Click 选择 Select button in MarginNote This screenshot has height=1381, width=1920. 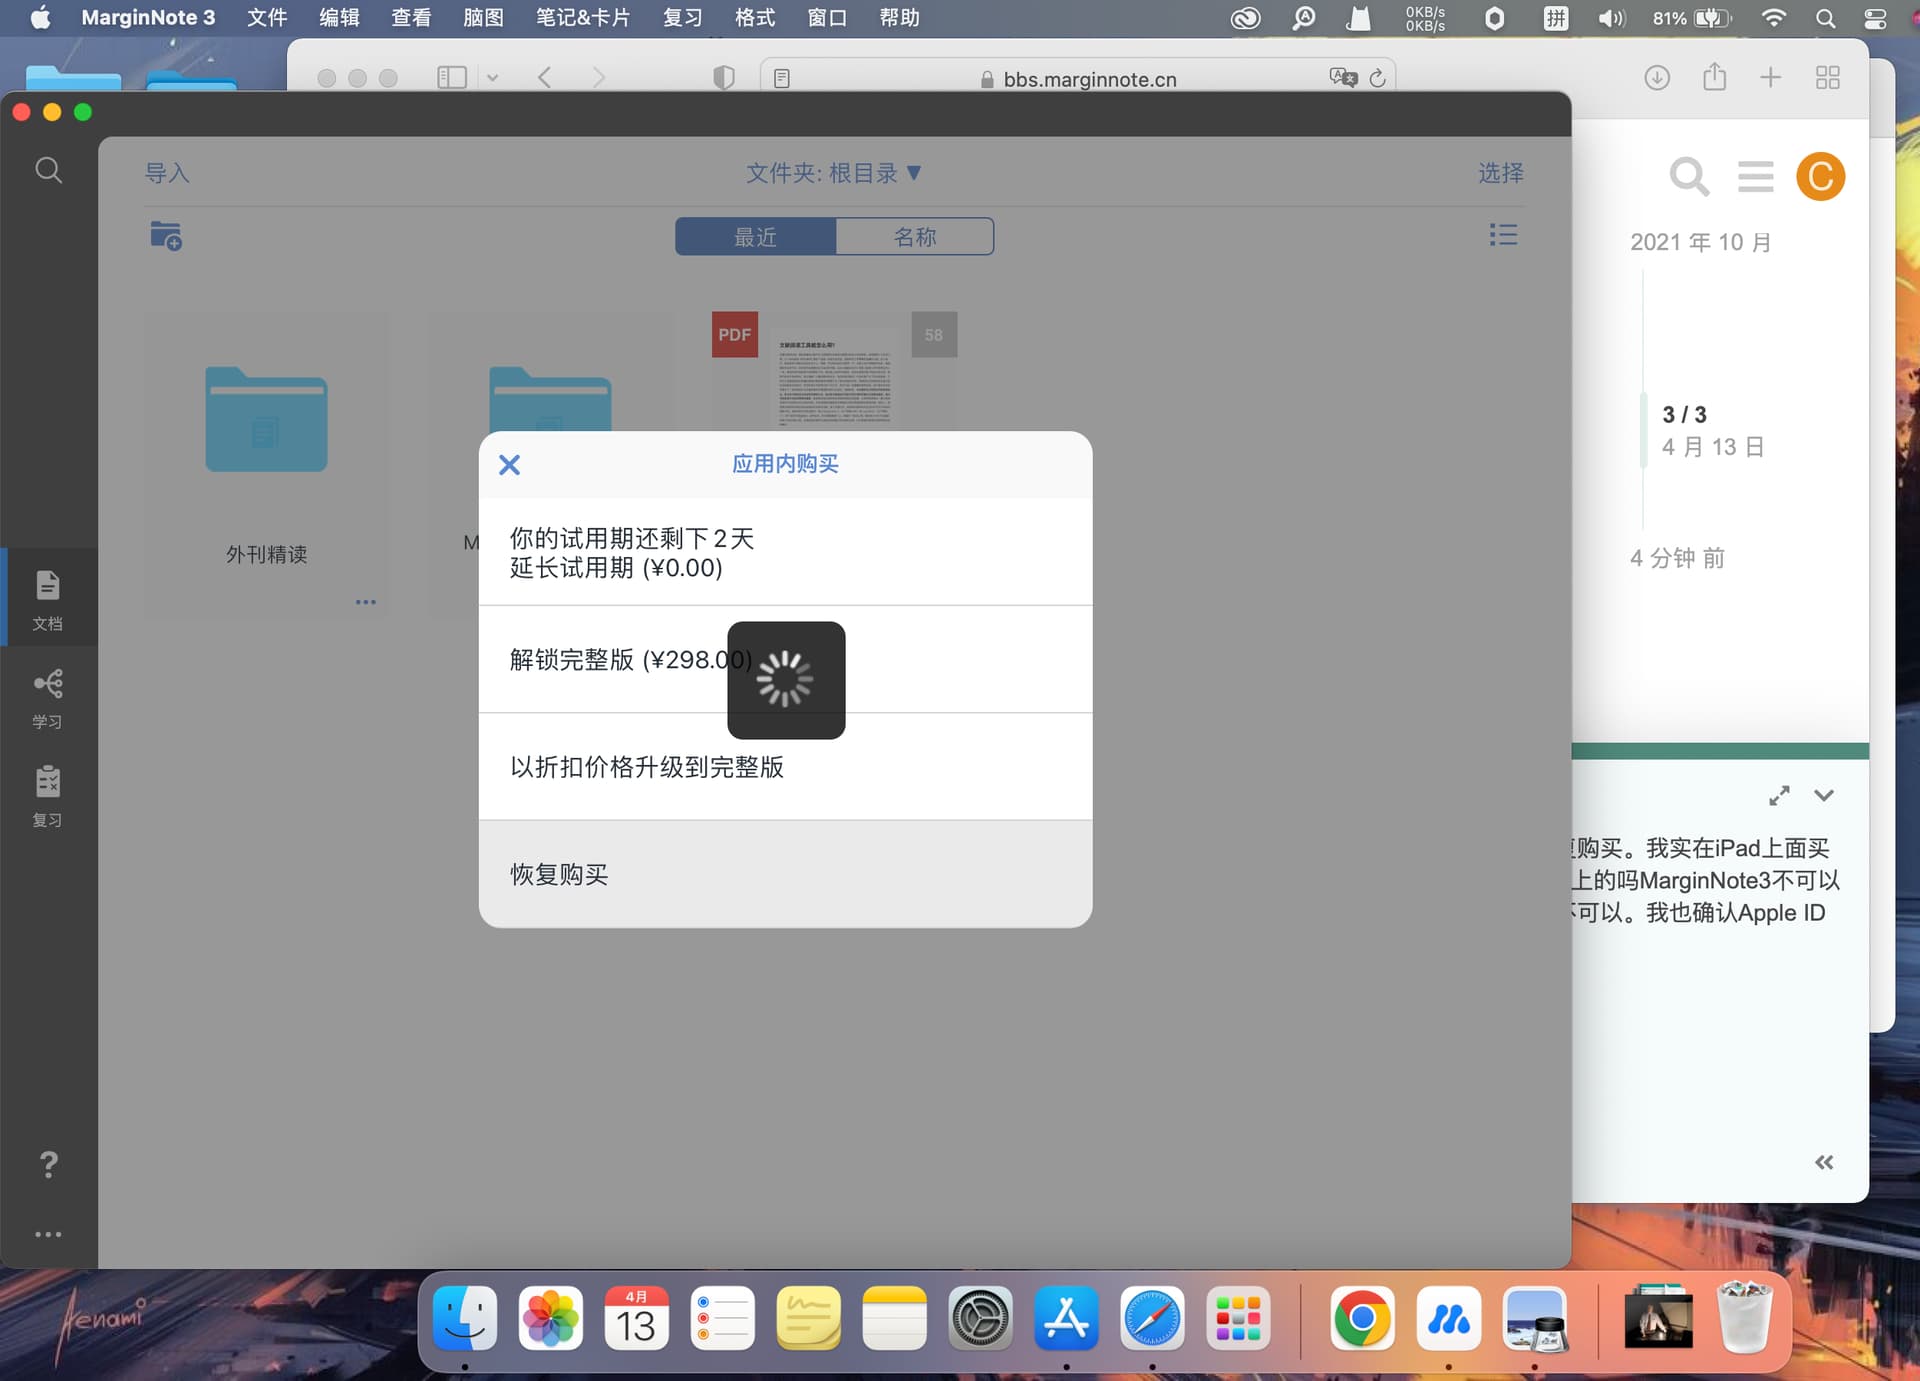[1501, 173]
